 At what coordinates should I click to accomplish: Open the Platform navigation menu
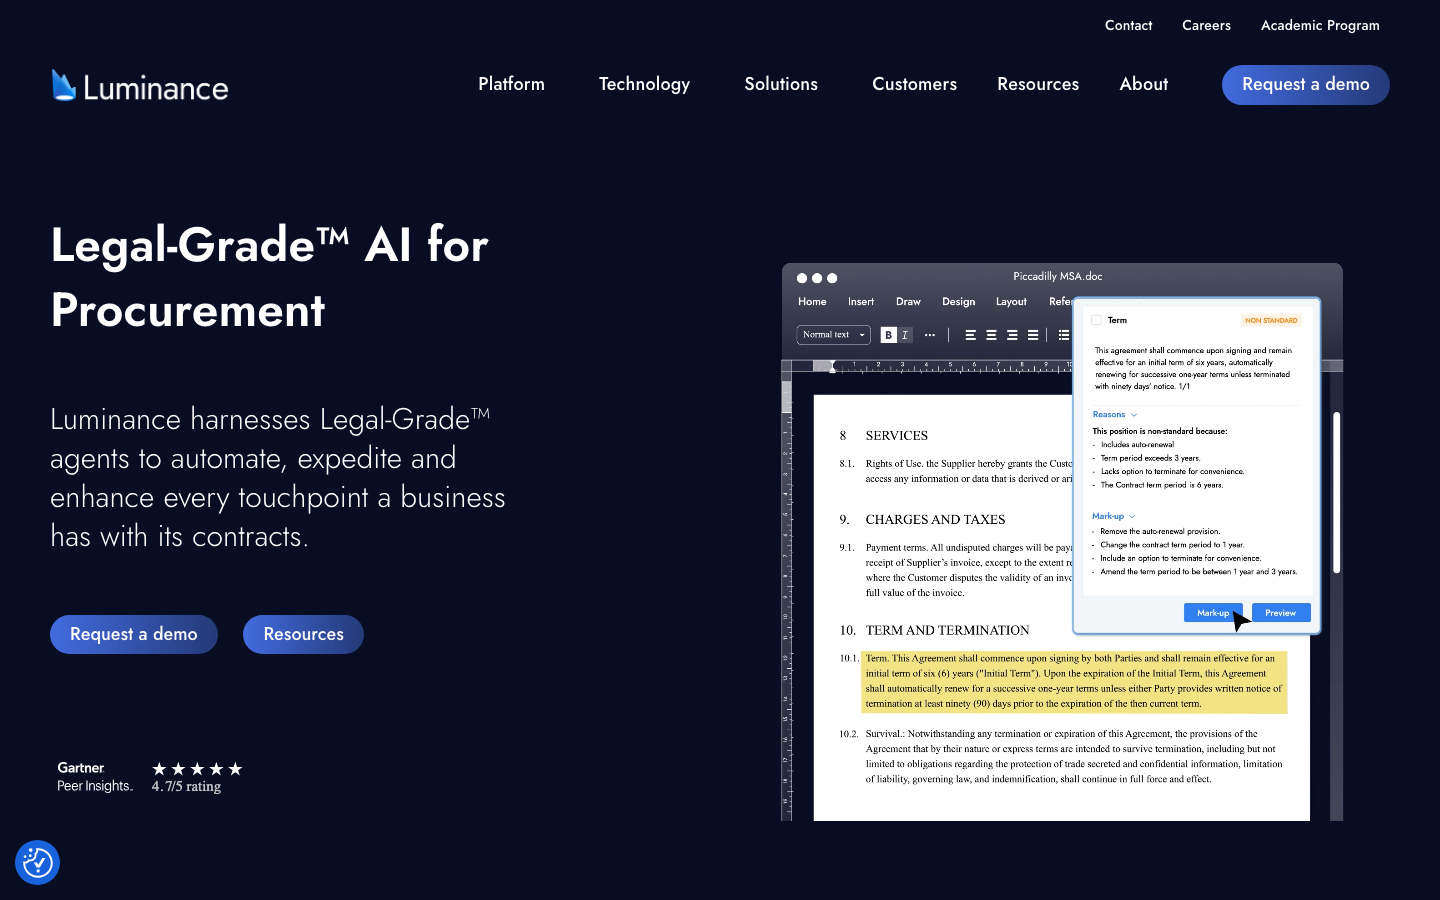[x=511, y=84]
